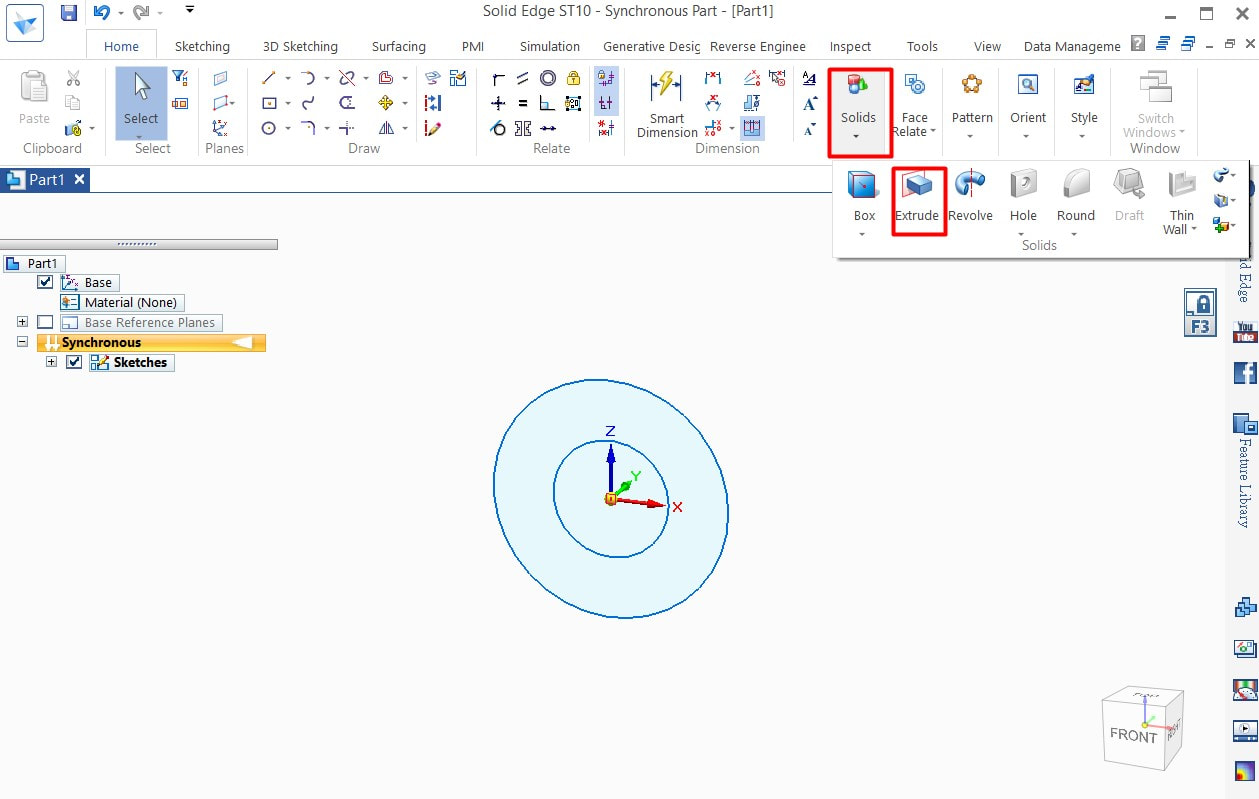
Task: Expand the Base Reference Planes node
Action: coord(22,322)
